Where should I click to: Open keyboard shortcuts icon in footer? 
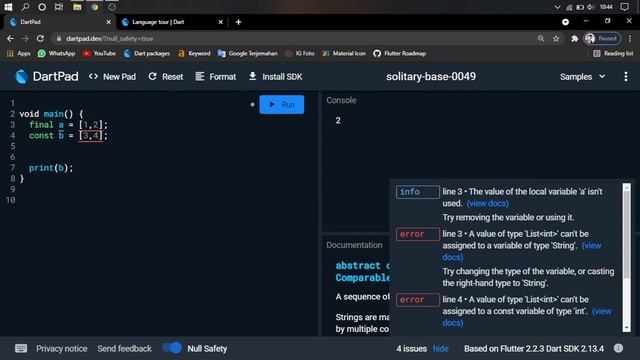pyautogui.click(x=21, y=348)
